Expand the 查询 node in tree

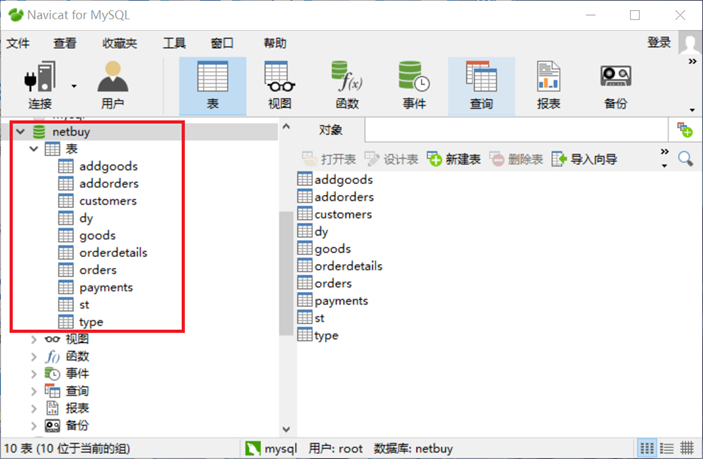point(34,391)
